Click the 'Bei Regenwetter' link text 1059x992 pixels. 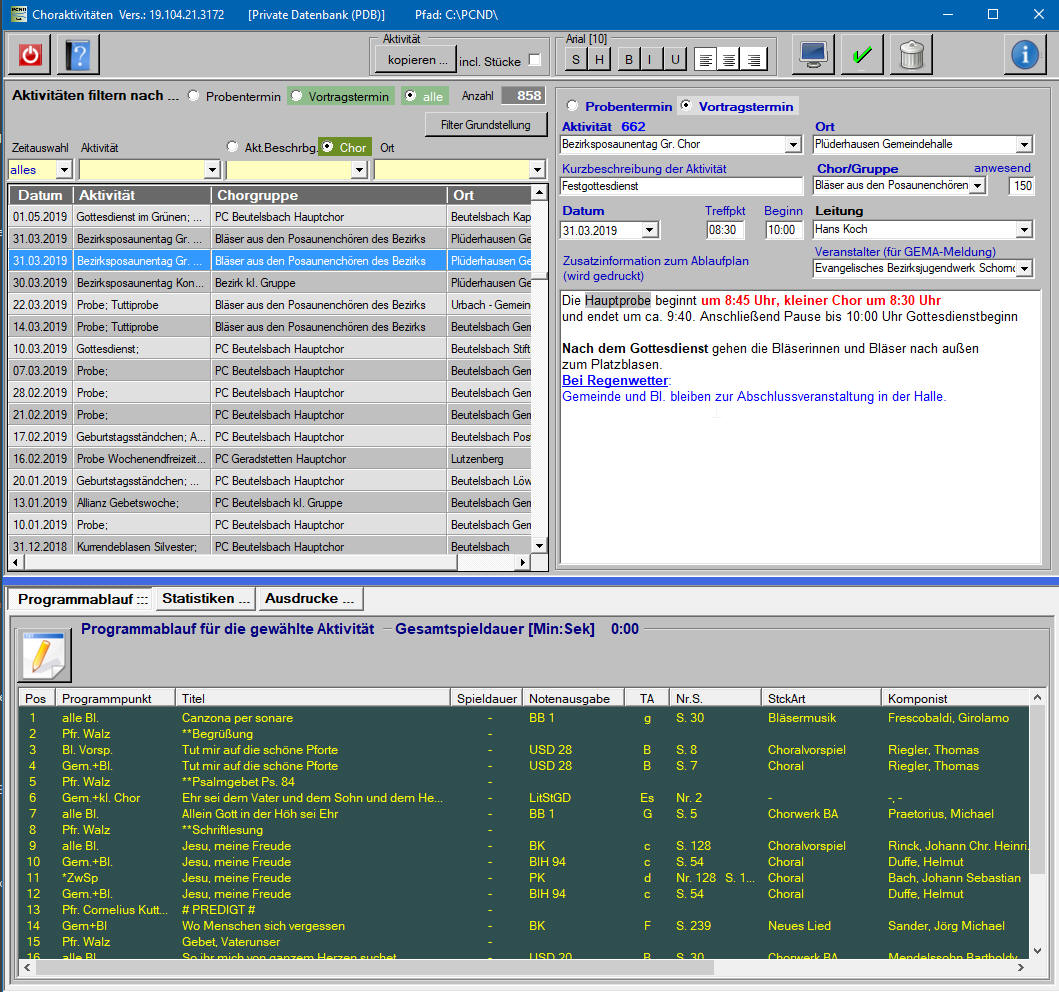pos(615,380)
